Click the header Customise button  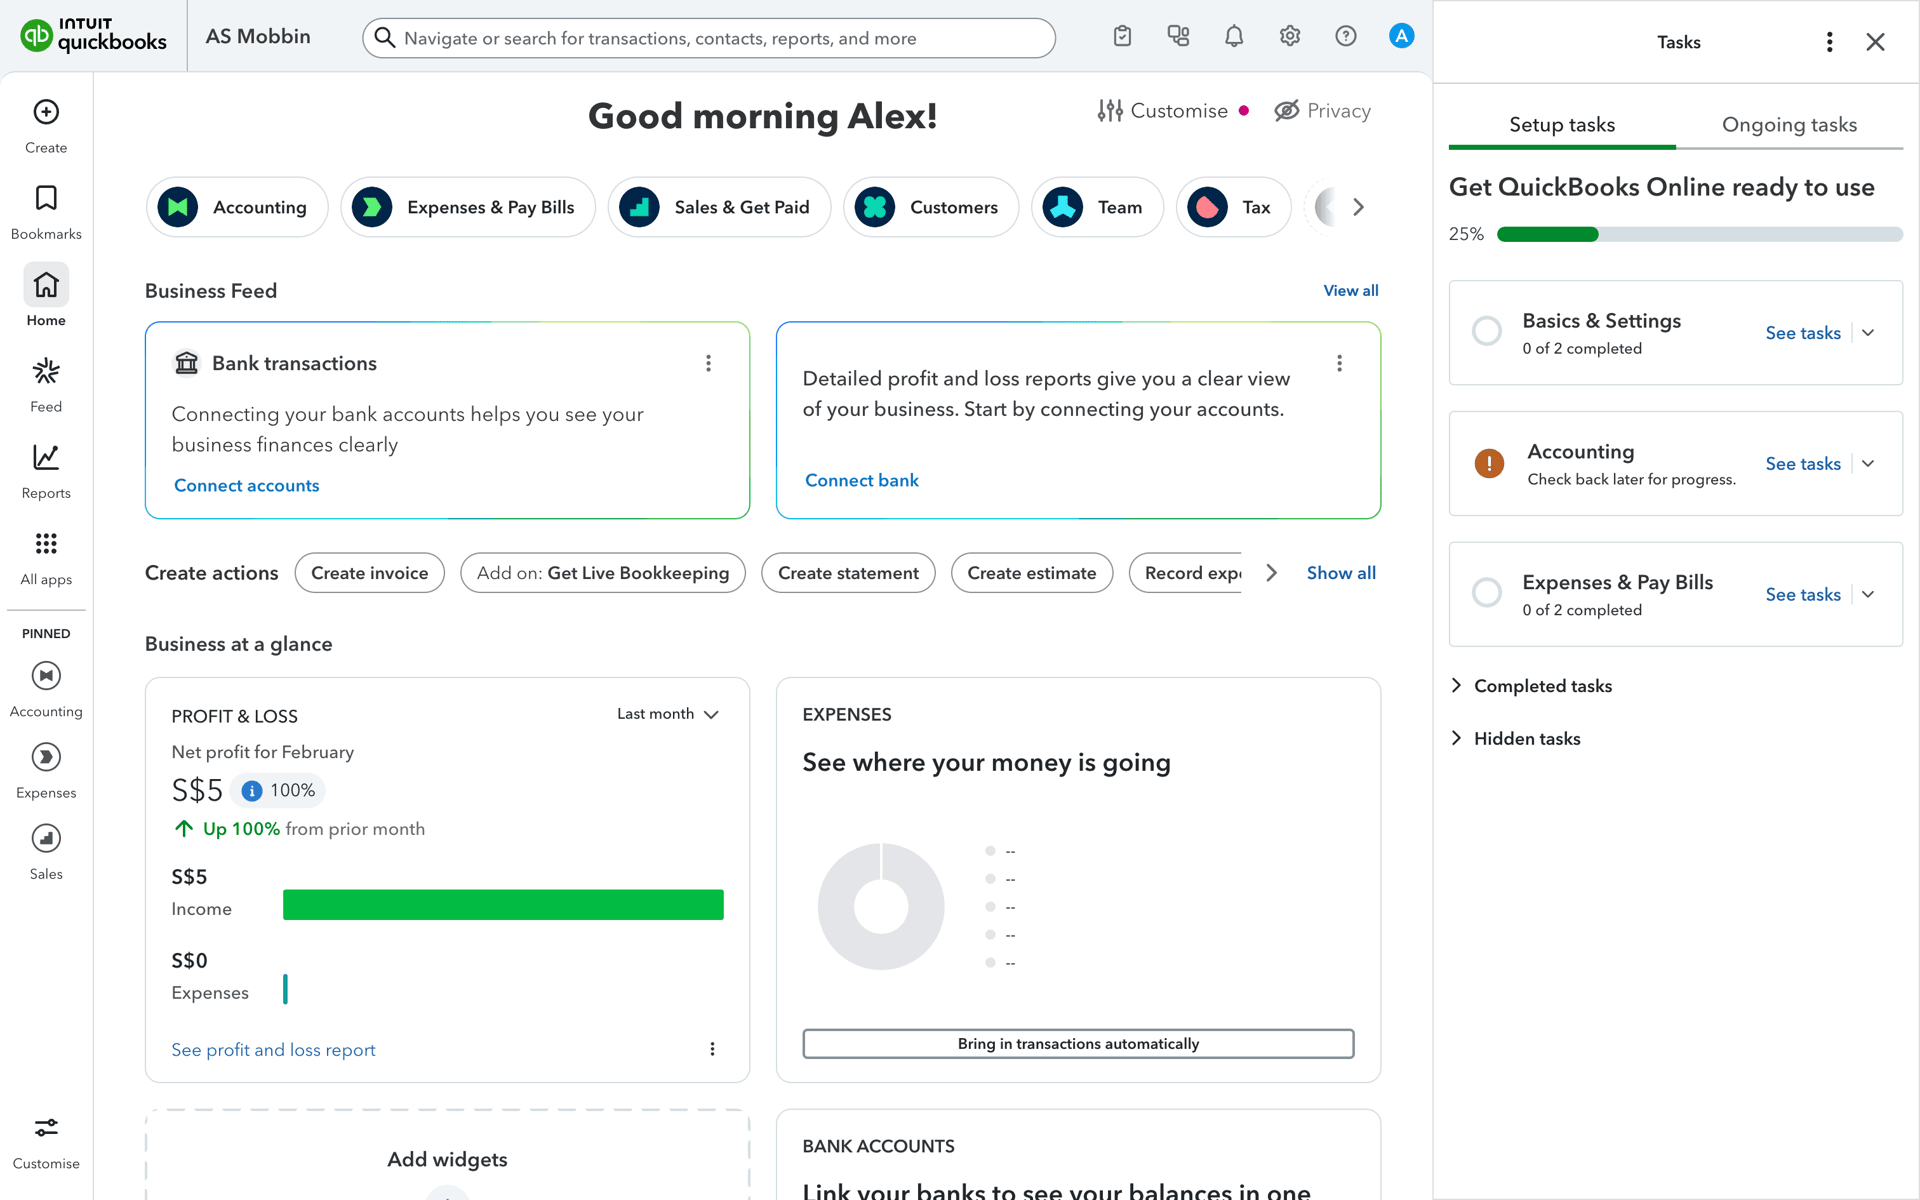pos(1162,111)
